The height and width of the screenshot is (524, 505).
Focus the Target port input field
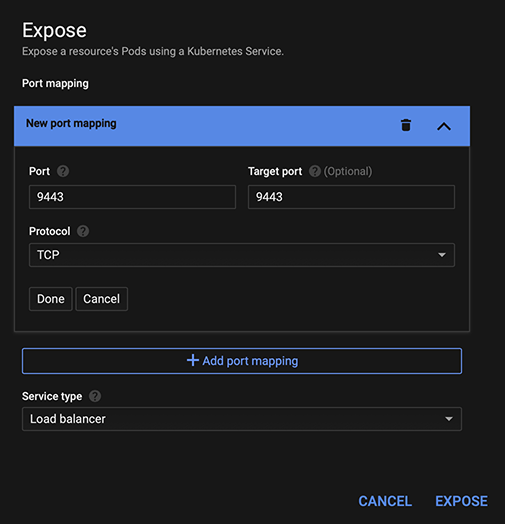pos(351,197)
